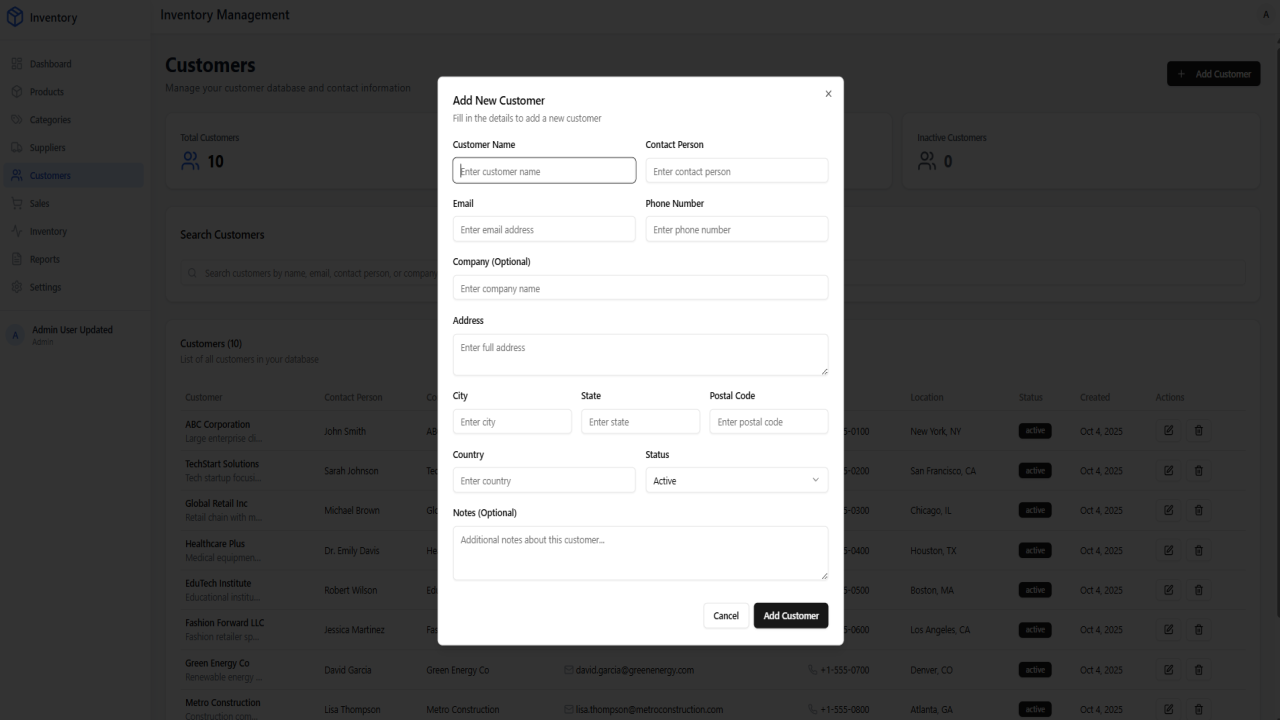Image resolution: width=1280 pixels, height=720 pixels.
Task: Edit the Metro Construction customer
Action: click(1168, 709)
